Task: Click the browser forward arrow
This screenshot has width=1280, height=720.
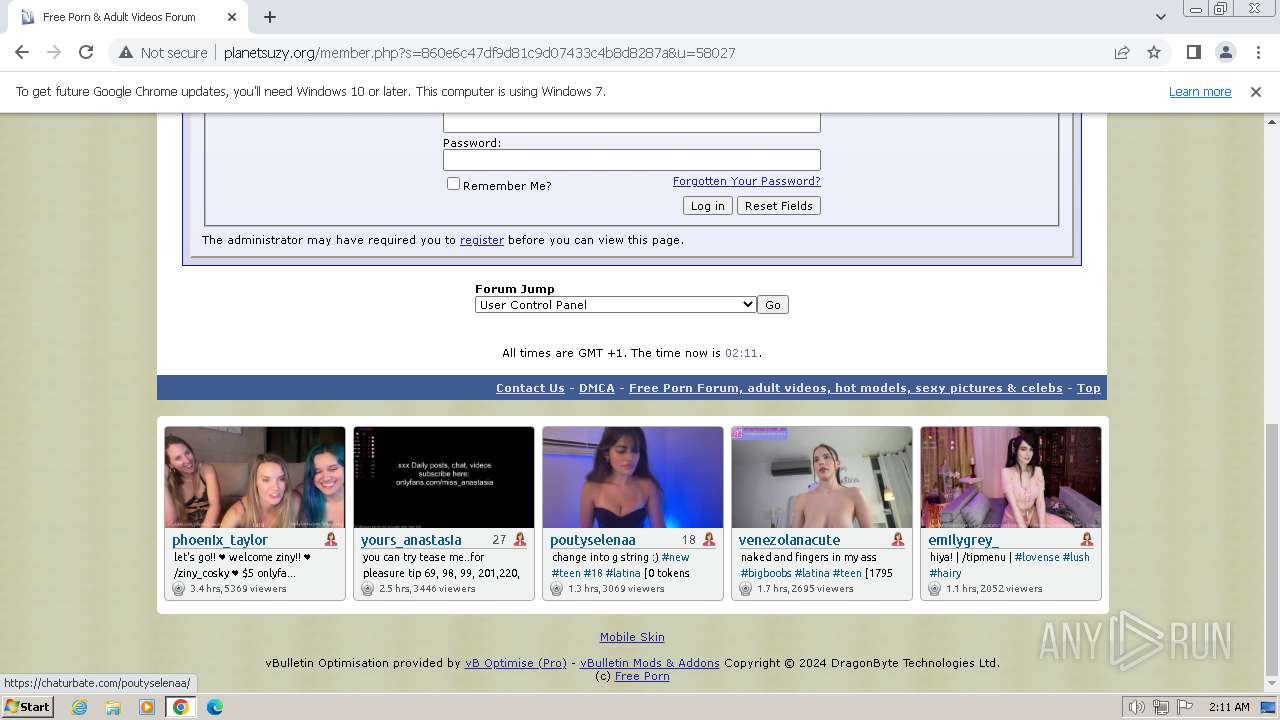Action: pyautogui.click(x=54, y=52)
